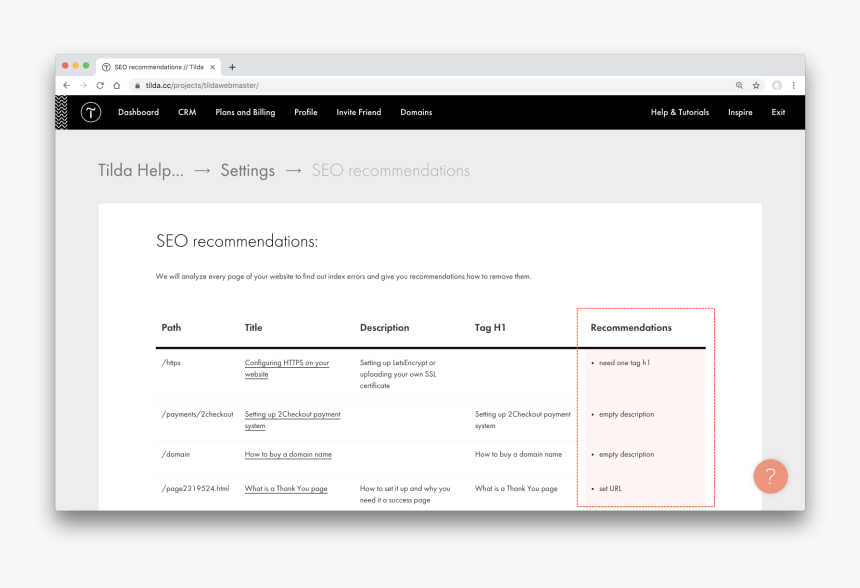Open How to buy a domain name link
Screen dimensions: 860x588
click(288, 455)
